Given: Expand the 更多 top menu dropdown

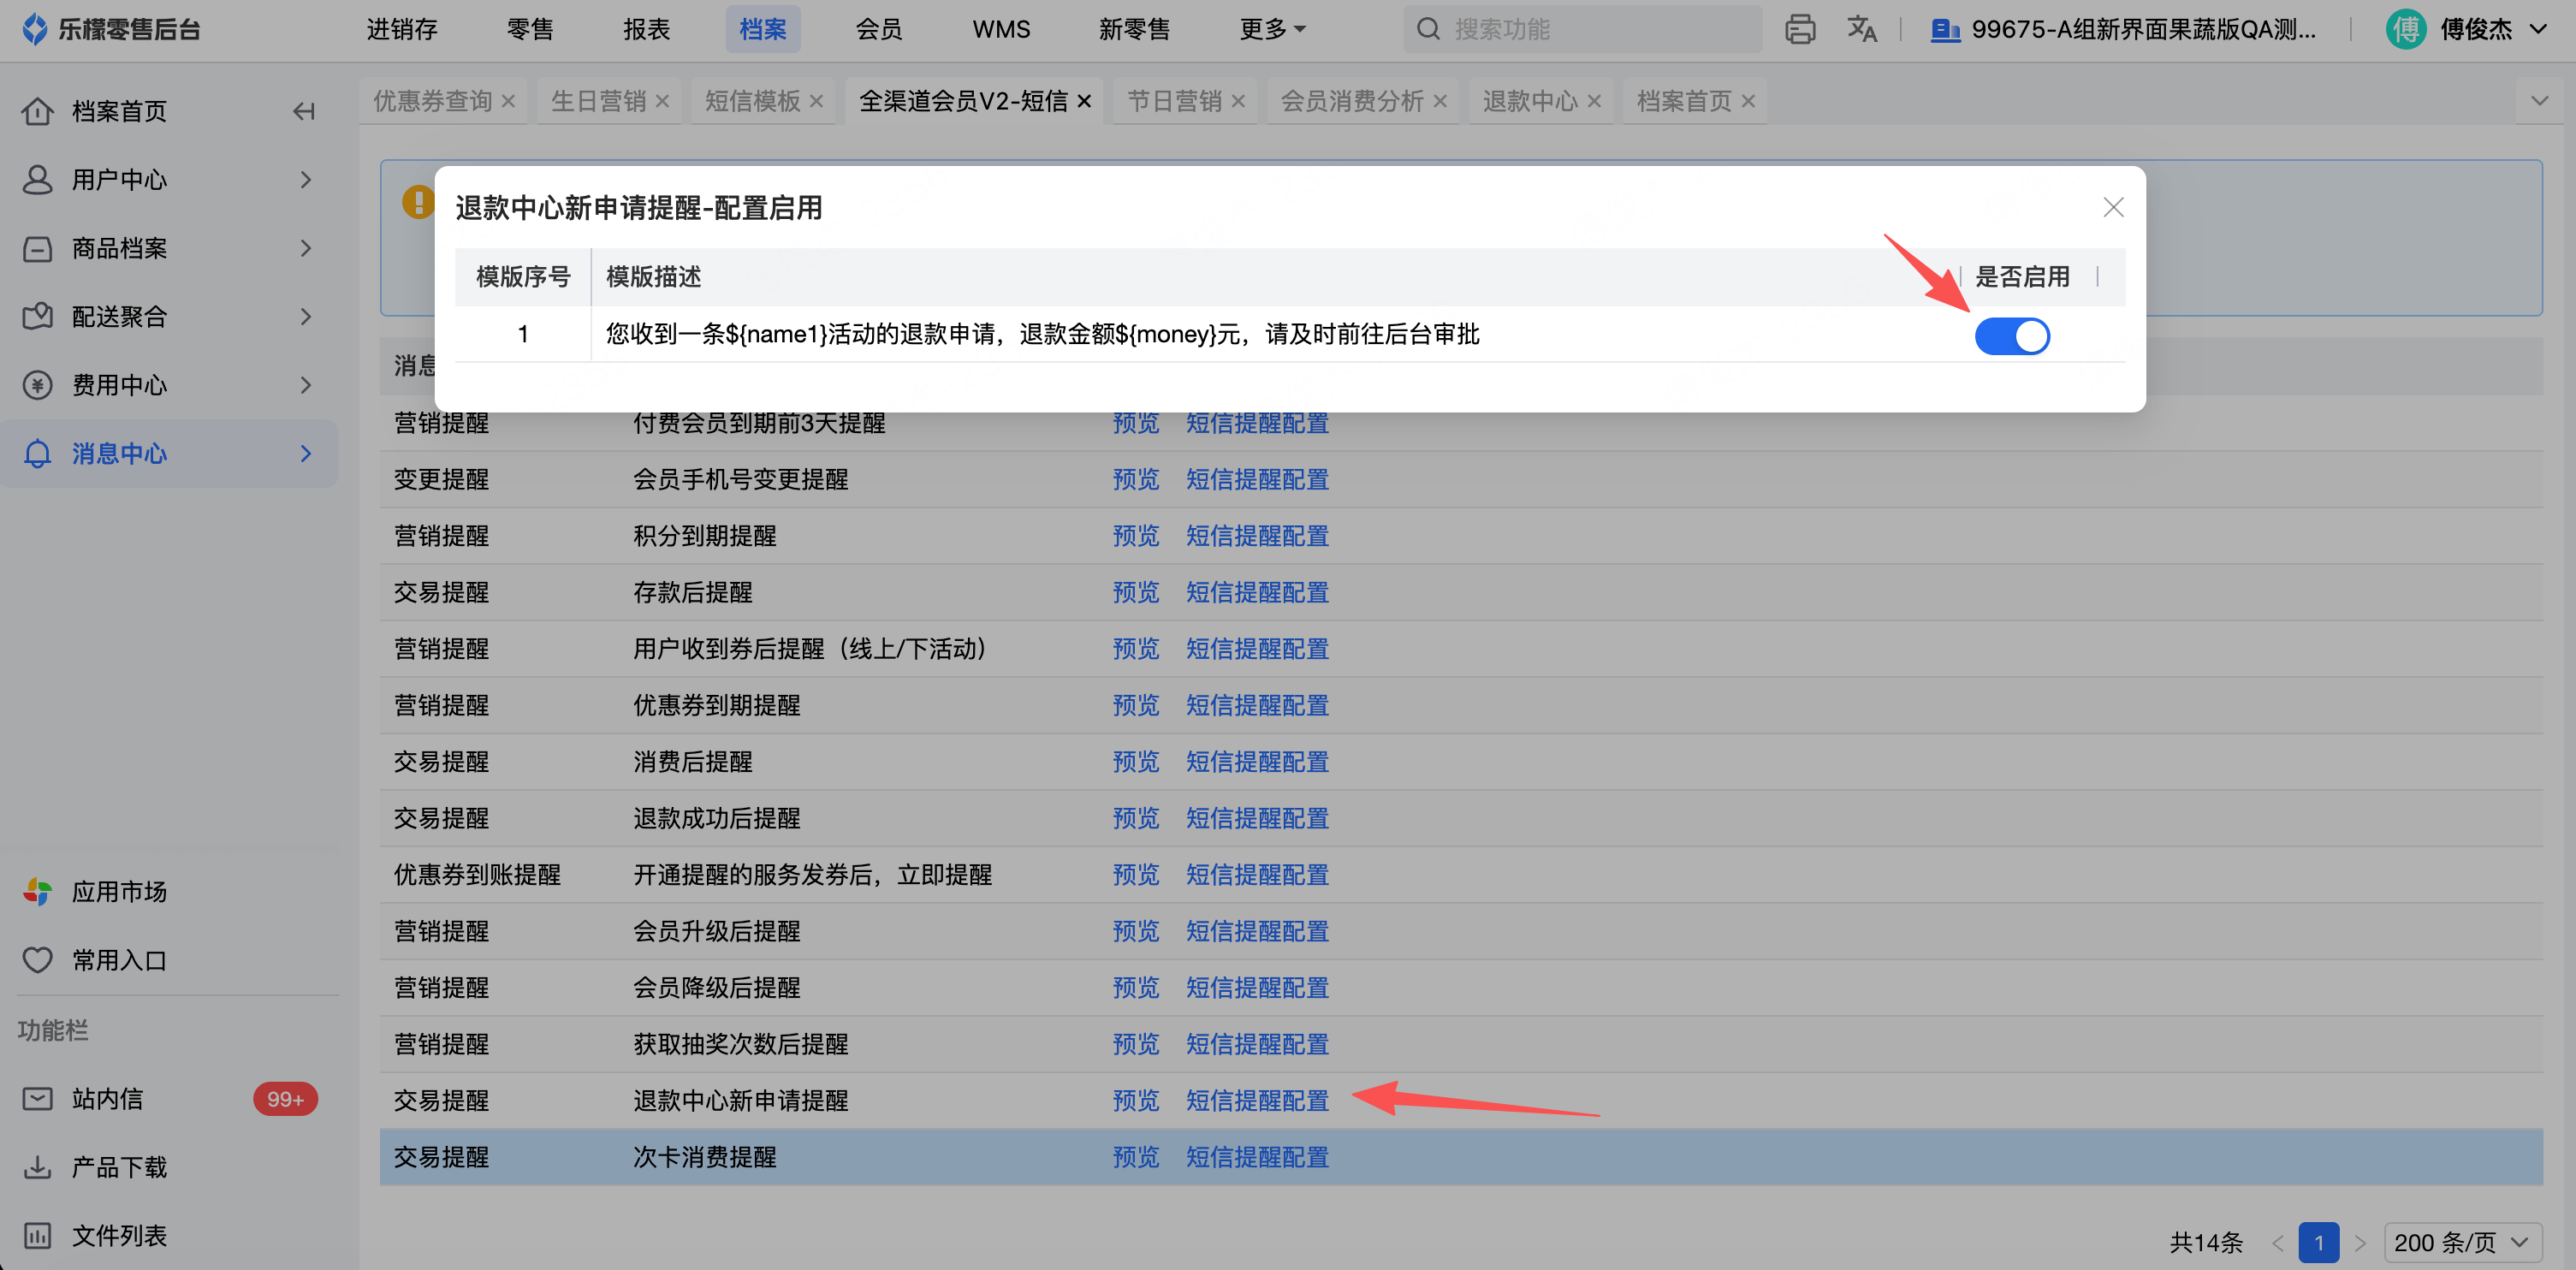Looking at the screenshot, I should tap(1272, 29).
